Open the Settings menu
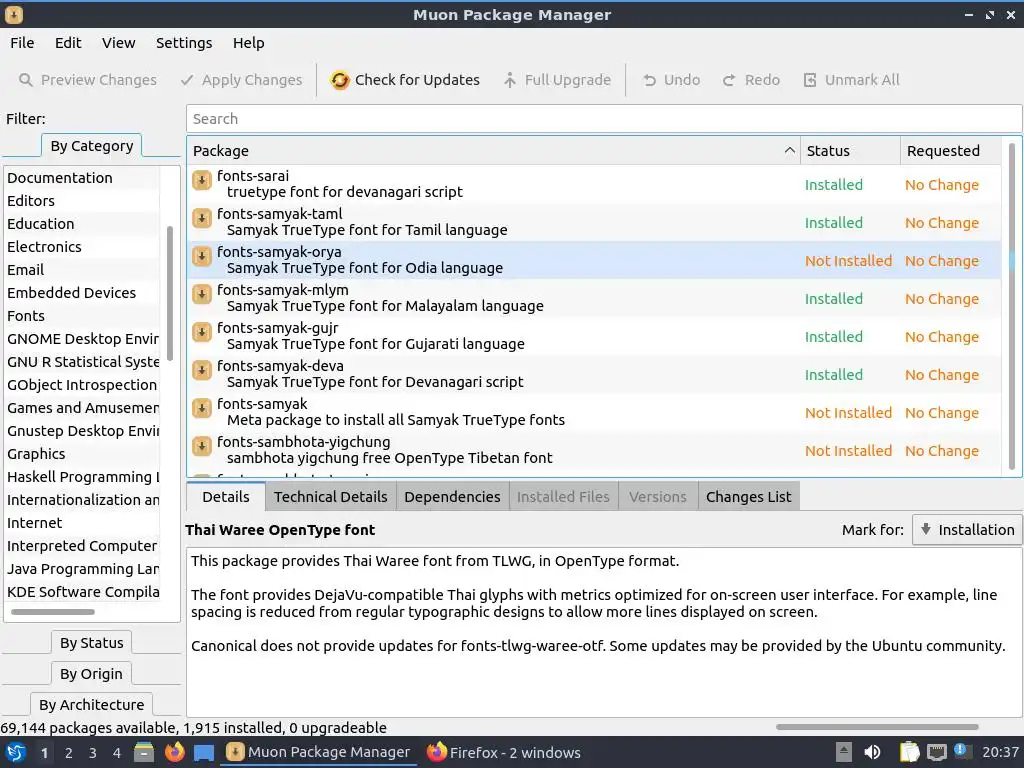Screen dimensions: 1024x768 tap(184, 43)
